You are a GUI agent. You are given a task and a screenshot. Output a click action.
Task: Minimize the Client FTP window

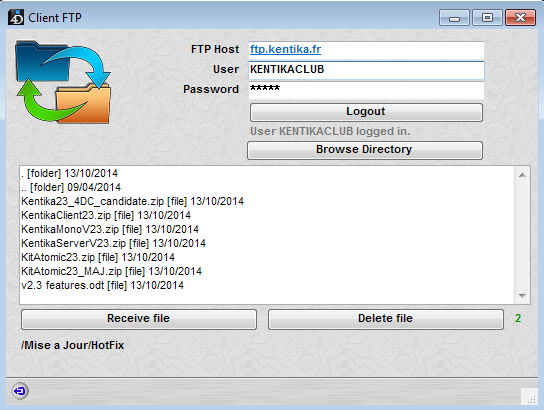[x=454, y=18]
